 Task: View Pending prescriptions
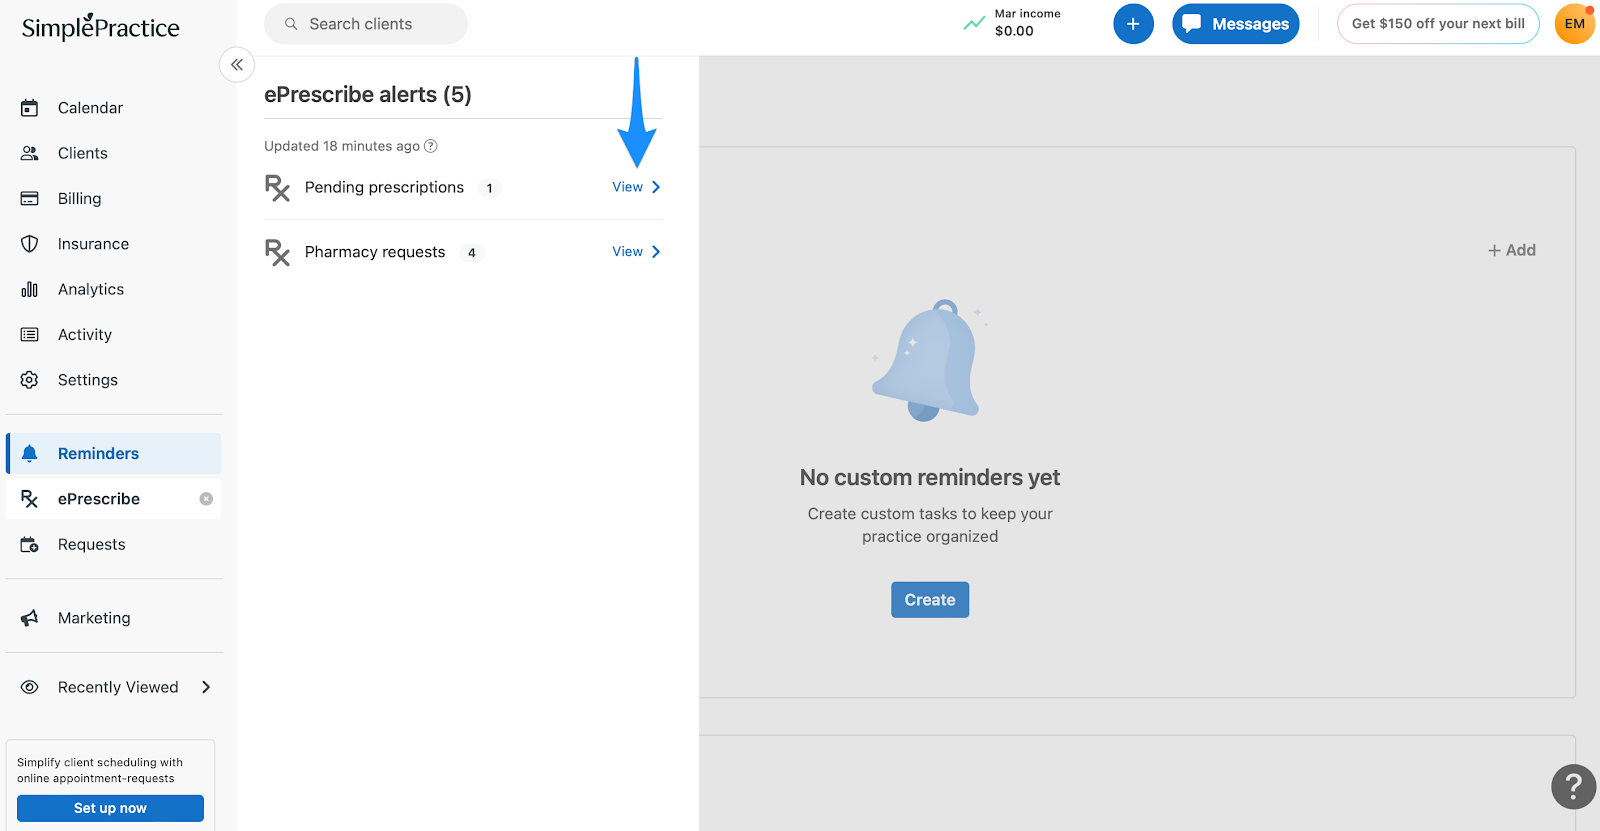point(628,187)
